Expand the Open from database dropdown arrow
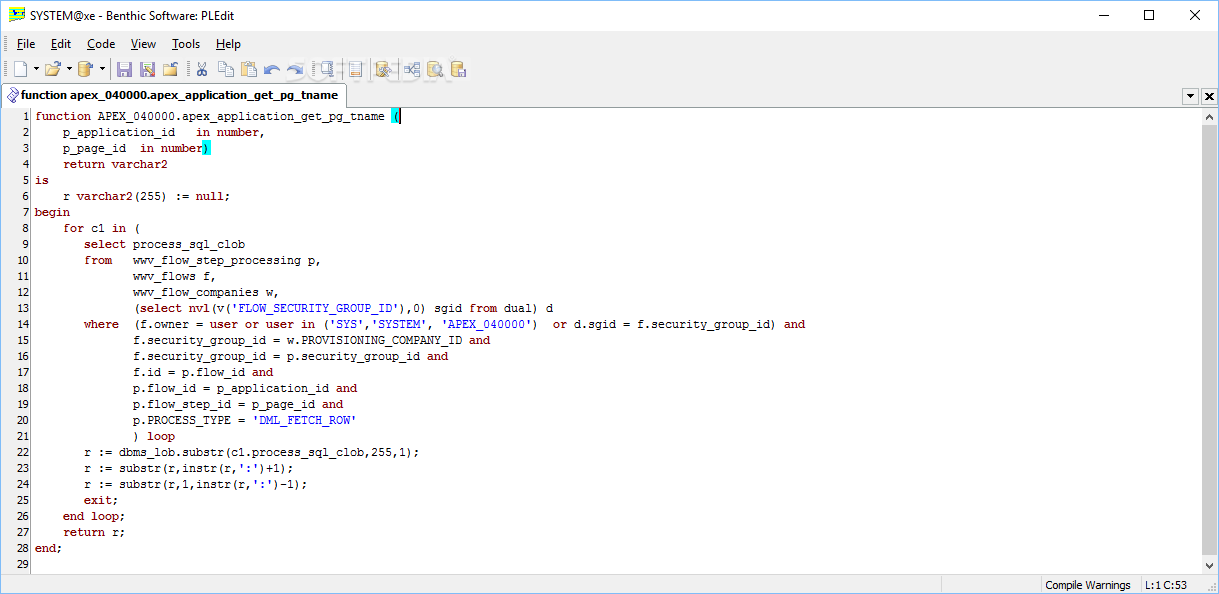This screenshot has height=594, width=1219. [102, 69]
